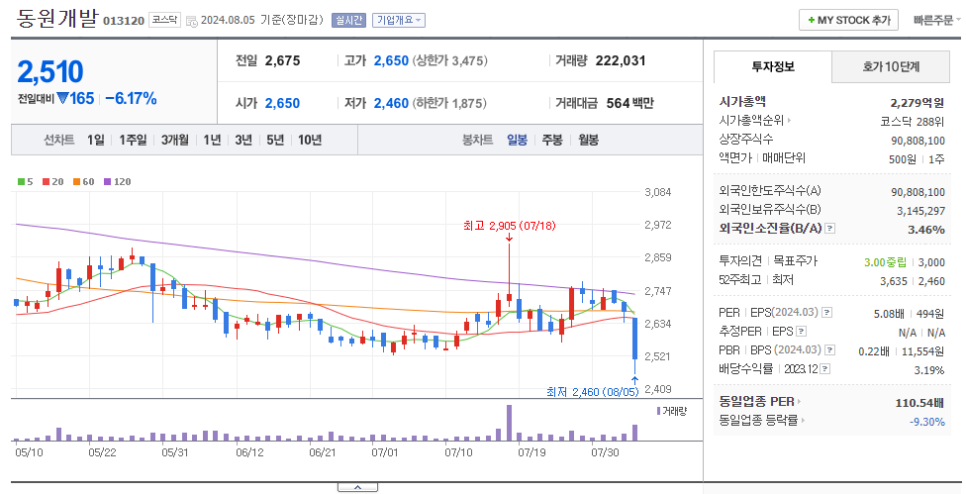Open the 시가총액순위 link arrow
Viewport: 966px width, 494px height.
click(789, 121)
